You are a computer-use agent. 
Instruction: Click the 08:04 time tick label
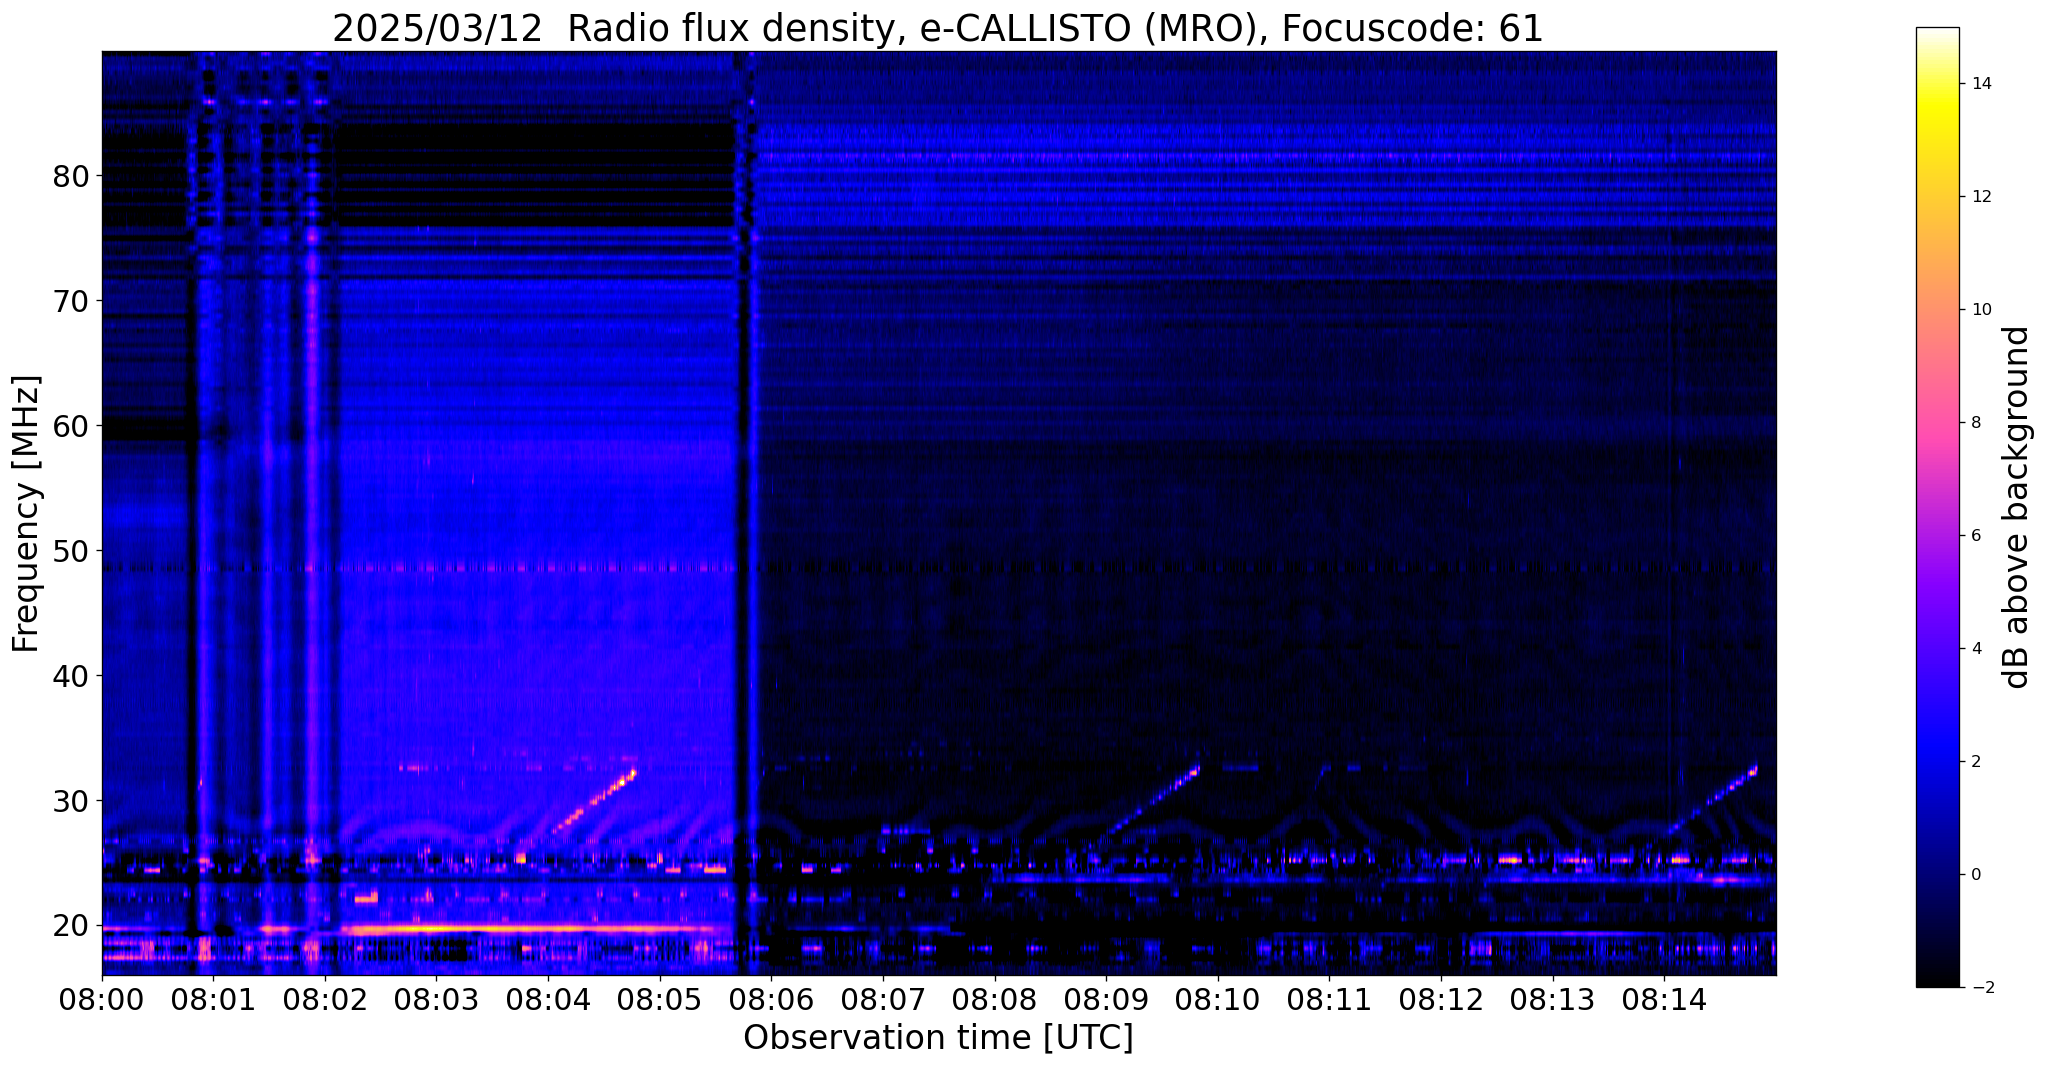[x=548, y=999]
